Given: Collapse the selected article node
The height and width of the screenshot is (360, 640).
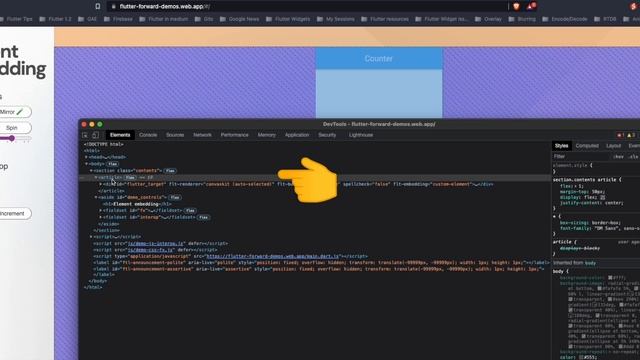Looking at the screenshot, I should (96, 178).
